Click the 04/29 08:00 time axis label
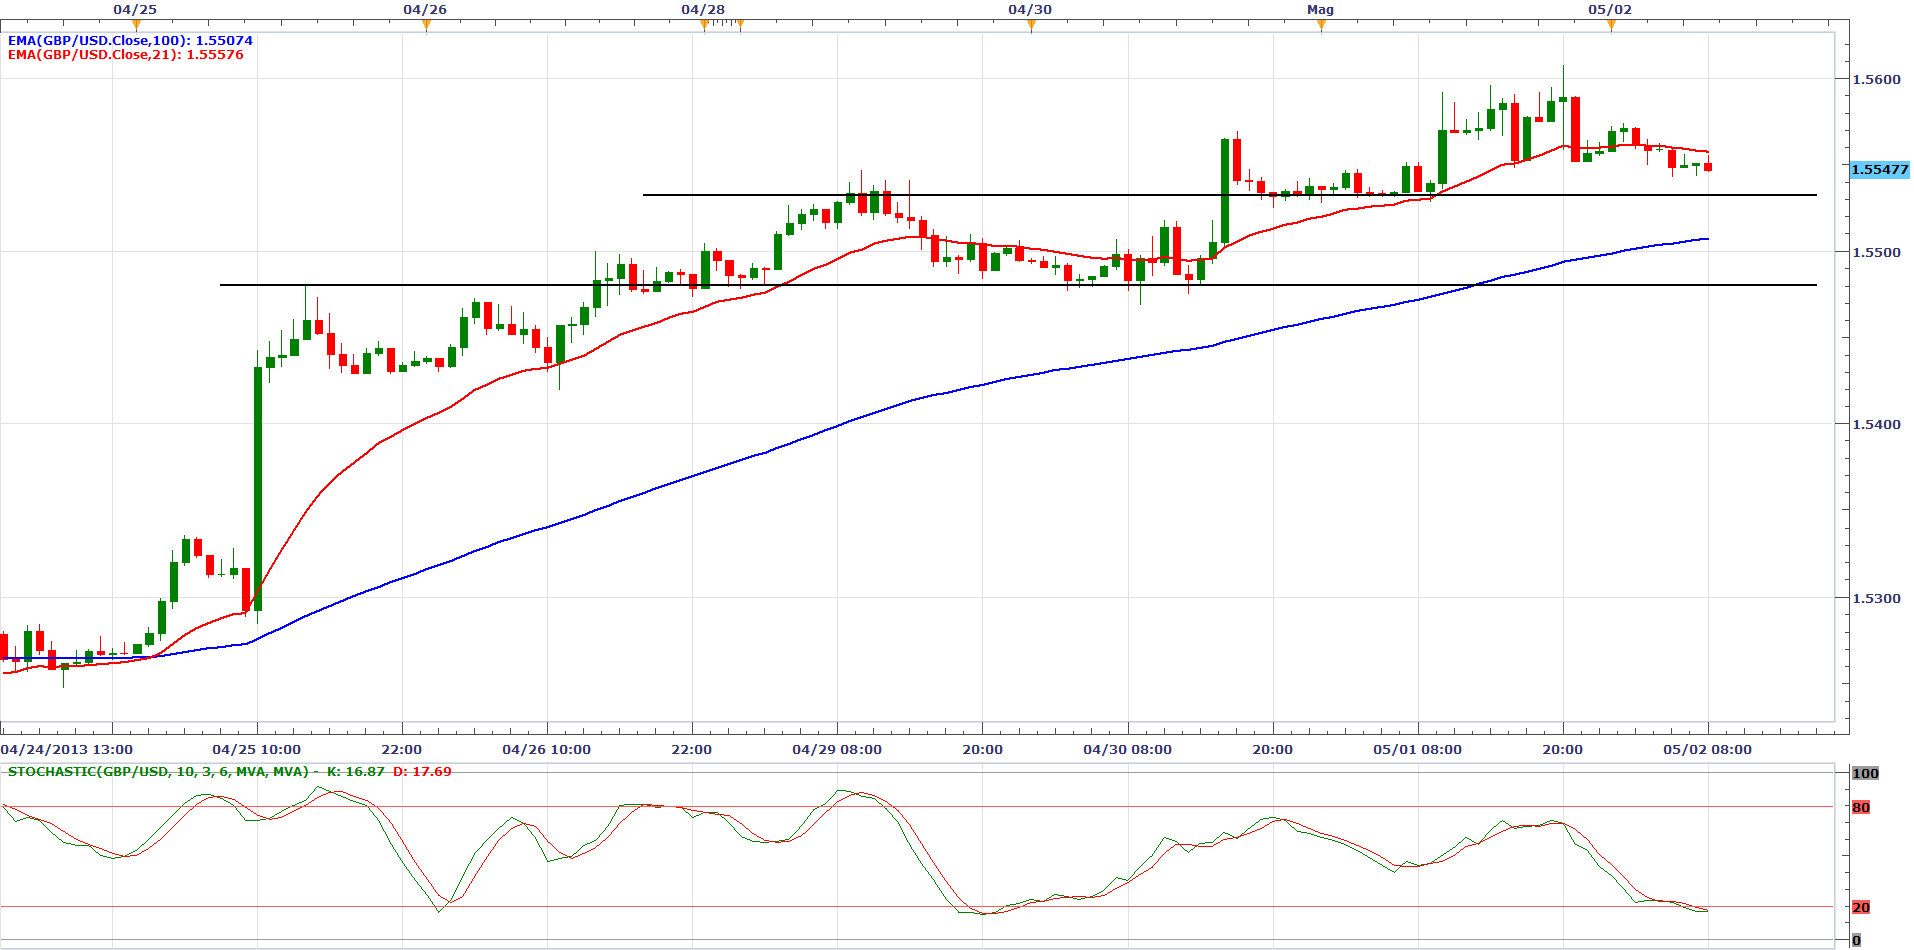The width and height of the screenshot is (1914, 950). click(x=837, y=750)
